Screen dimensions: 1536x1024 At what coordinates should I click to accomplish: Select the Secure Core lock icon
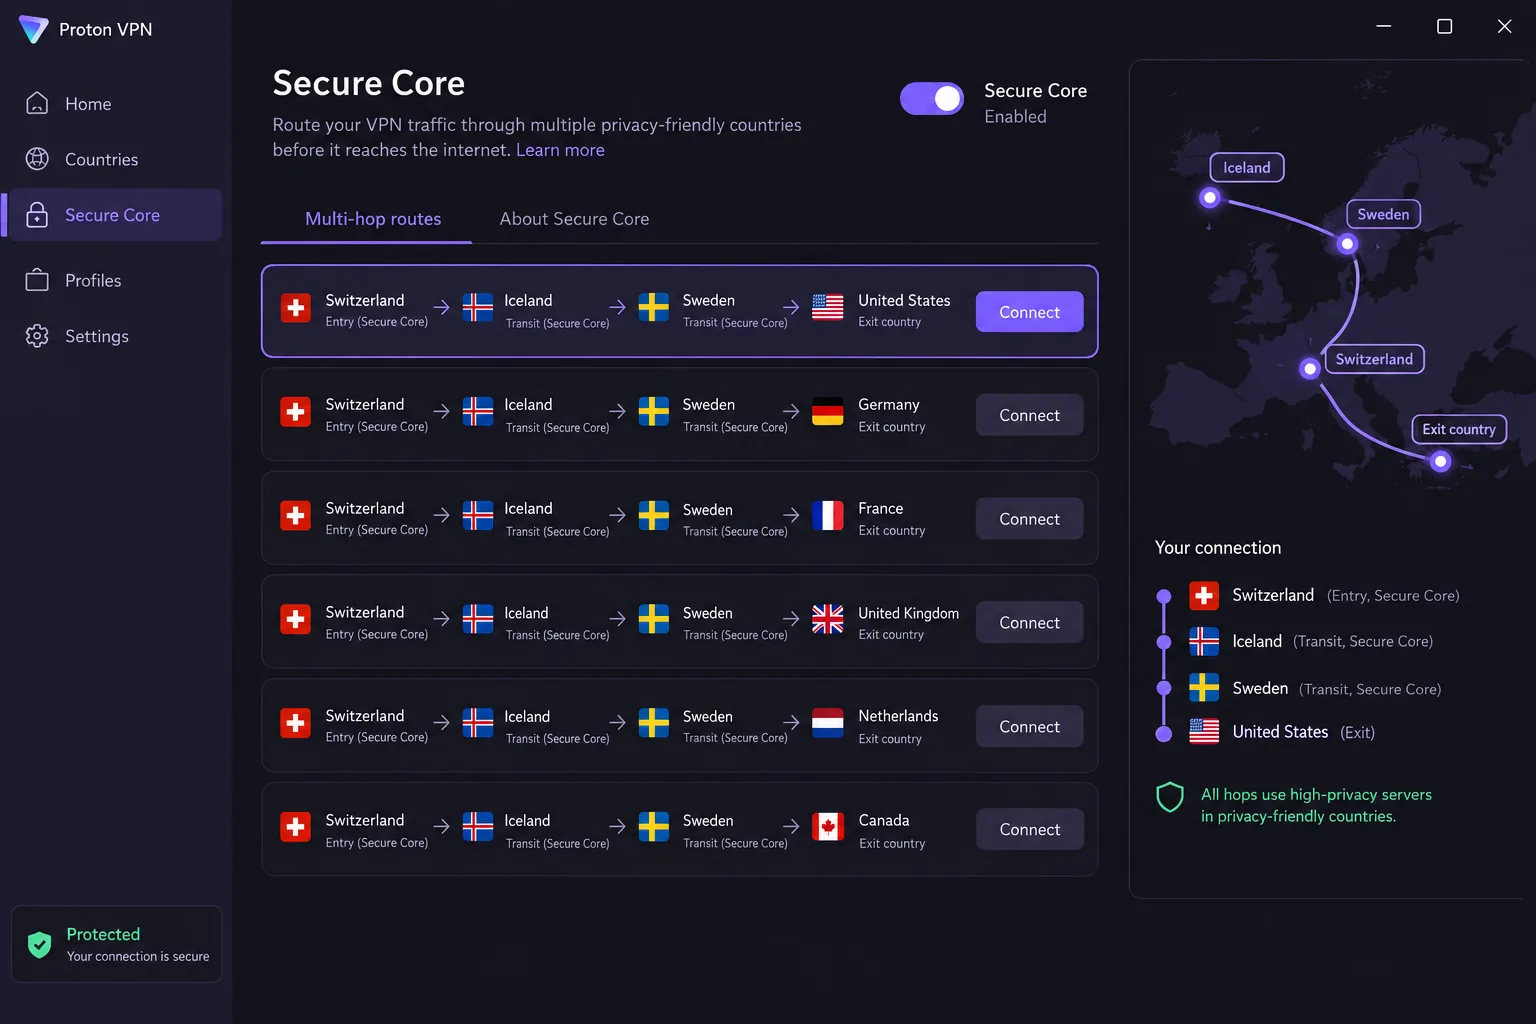tap(37, 215)
